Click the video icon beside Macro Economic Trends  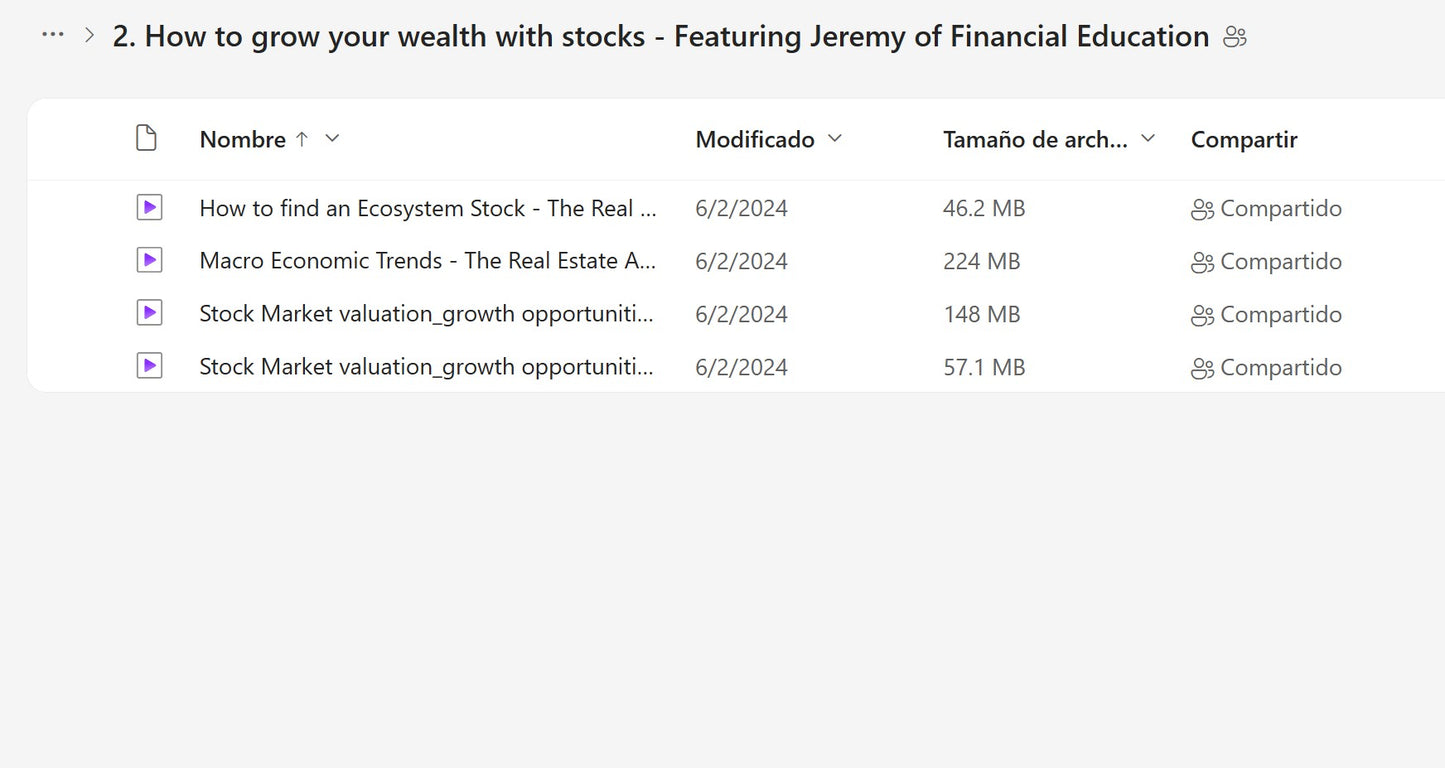pos(149,261)
